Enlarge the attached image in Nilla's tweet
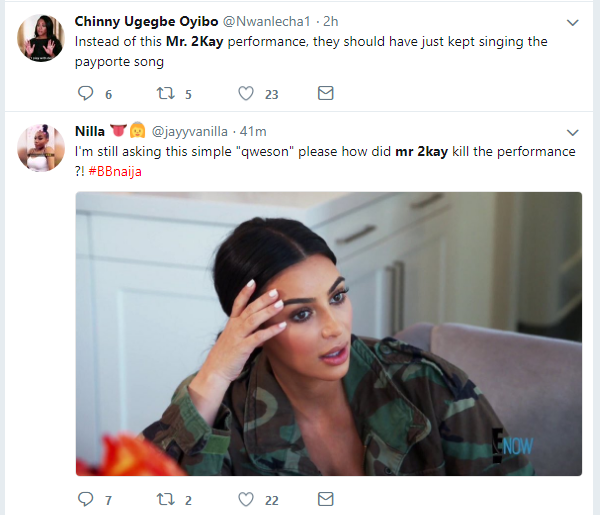 (329, 333)
